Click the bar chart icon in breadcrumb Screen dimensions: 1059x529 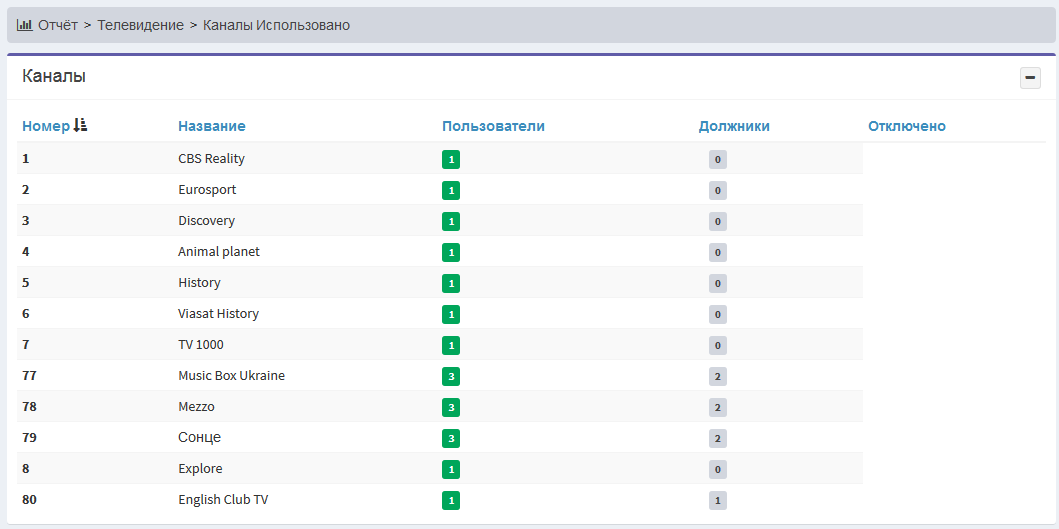click(x=24, y=25)
